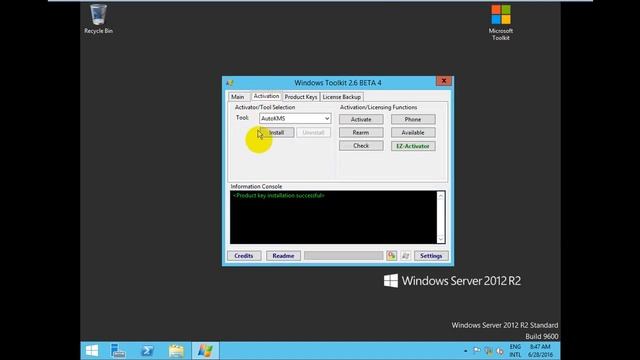Viewport: 640px width, 360px height.
Task: Open the volume speaker tray icon
Action: (x=500, y=351)
